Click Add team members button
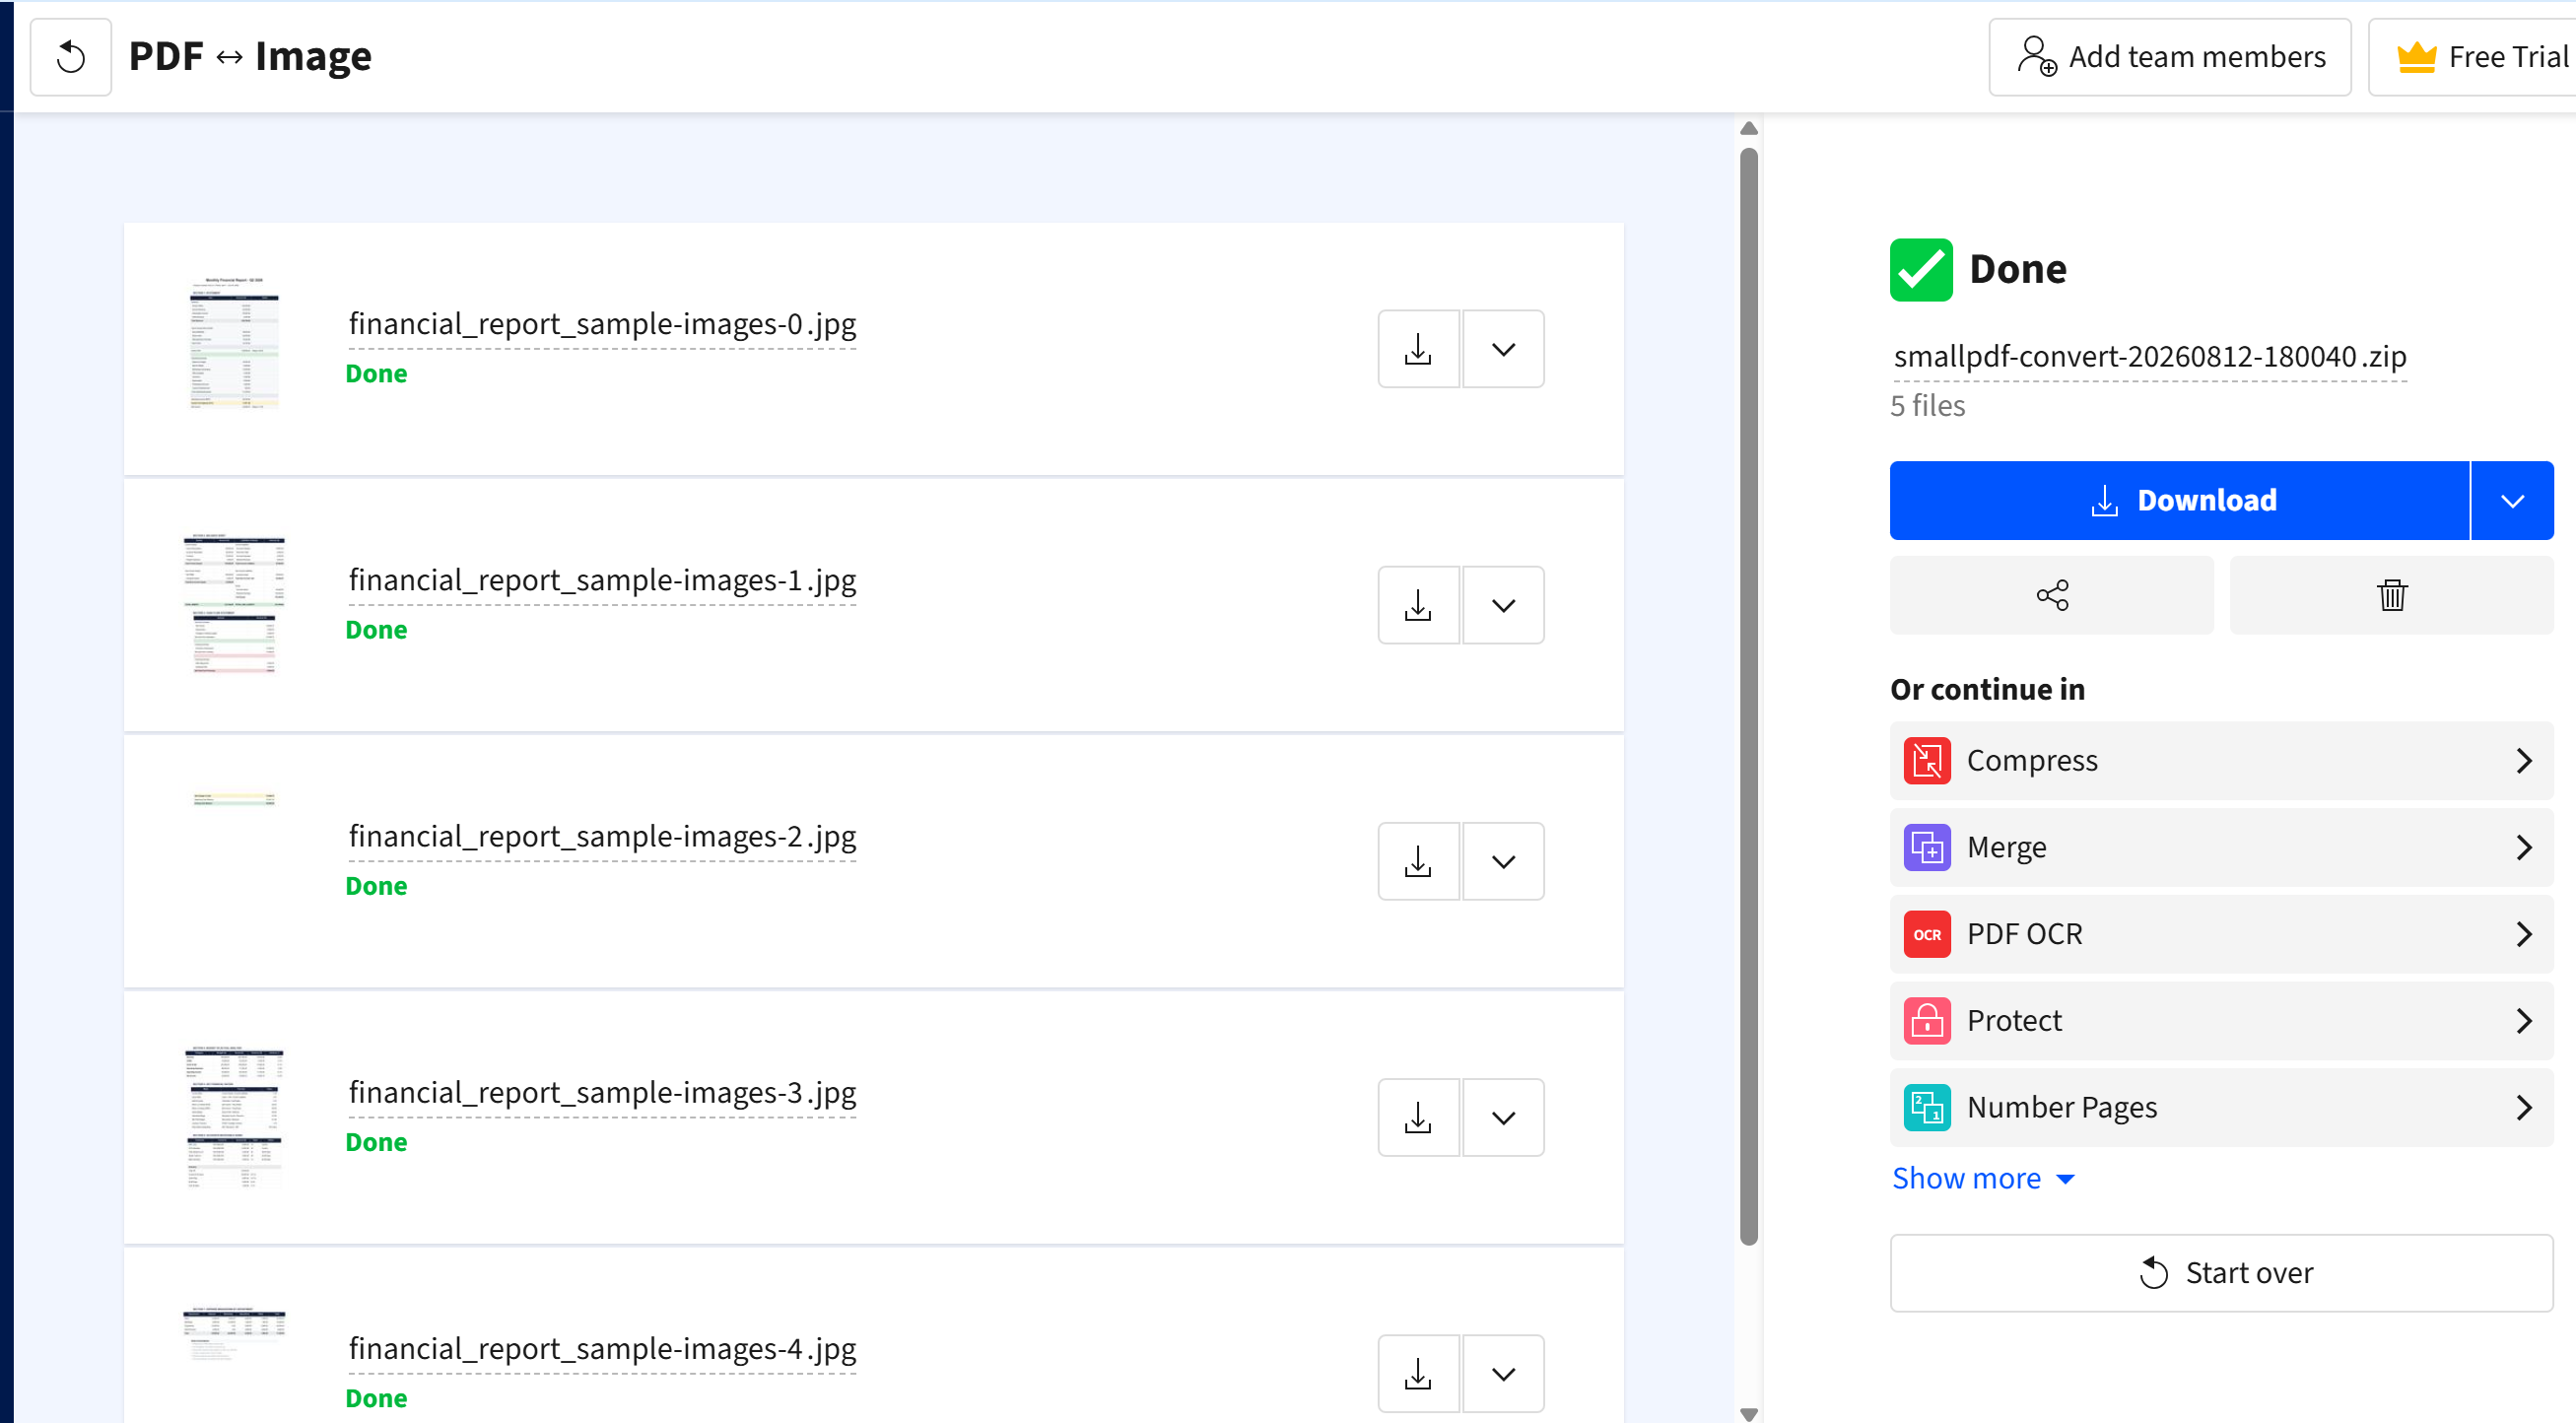 click(x=2169, y=57)
